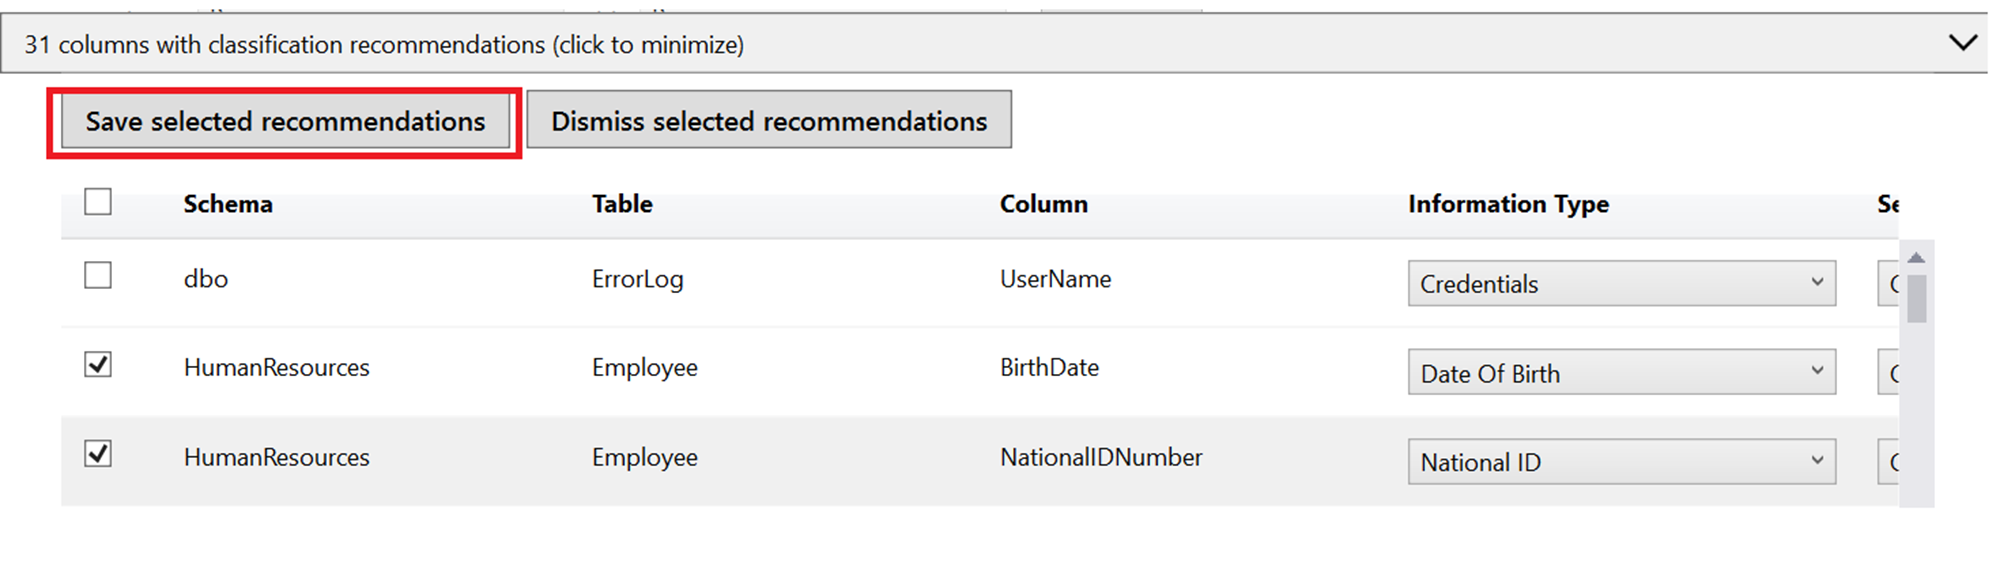2000x565 pixels.
Task: Open sensitivity dropdown in the BirthDate row
Action: [x=1889, y=373]
